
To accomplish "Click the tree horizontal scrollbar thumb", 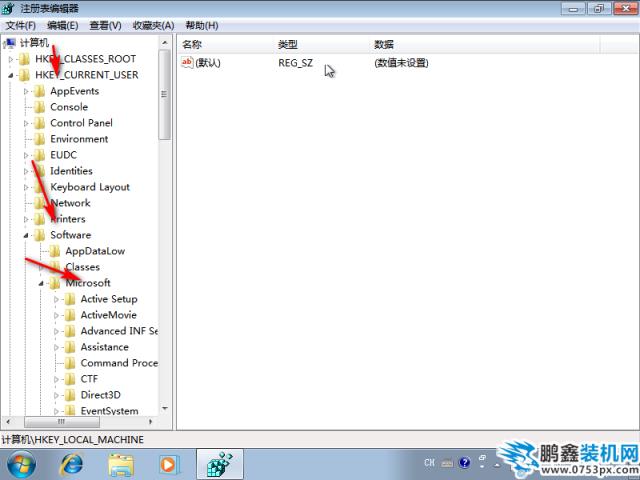I will pyautogui.click(x=62, y=421).
